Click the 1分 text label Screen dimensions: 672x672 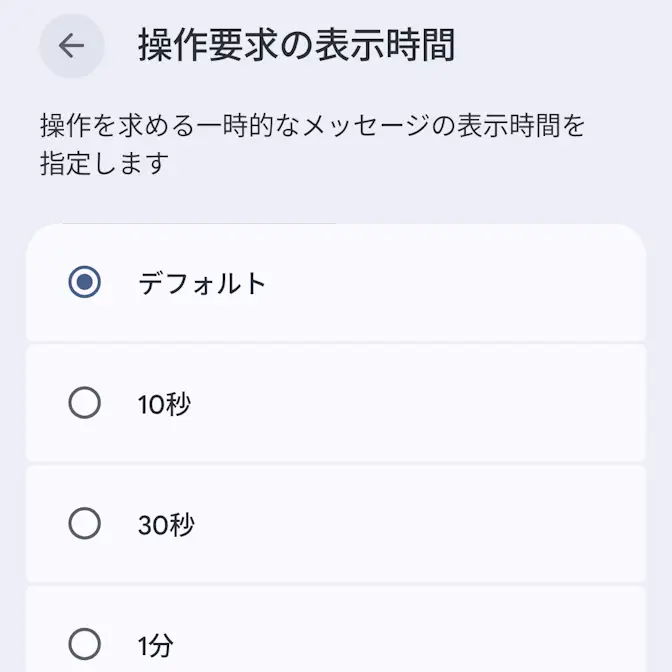156,645
